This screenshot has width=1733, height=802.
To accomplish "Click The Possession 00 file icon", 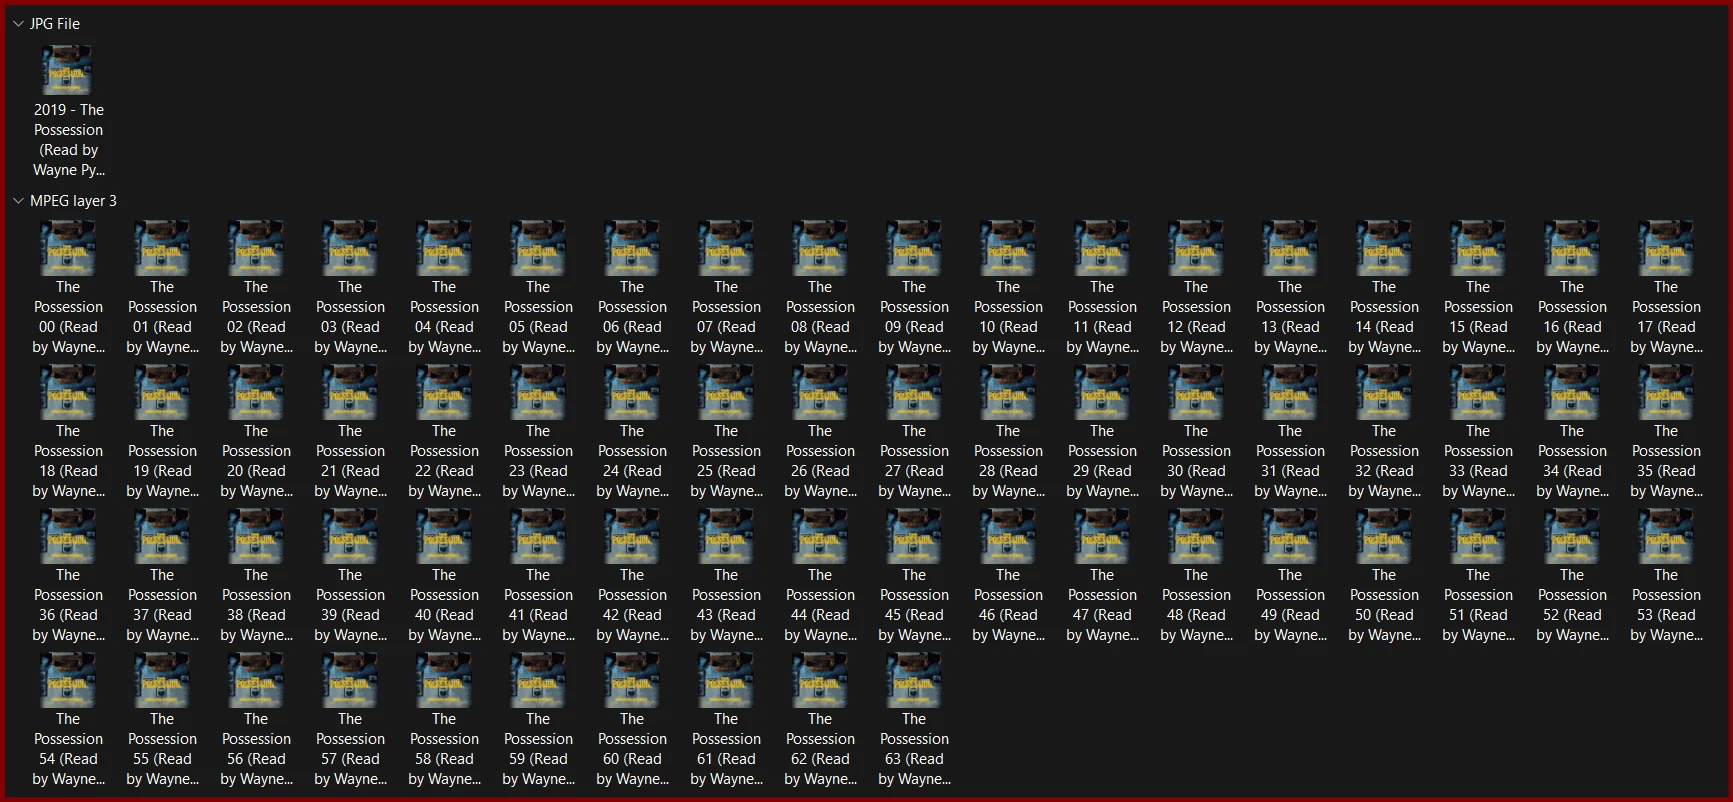I will click(68, 248).
